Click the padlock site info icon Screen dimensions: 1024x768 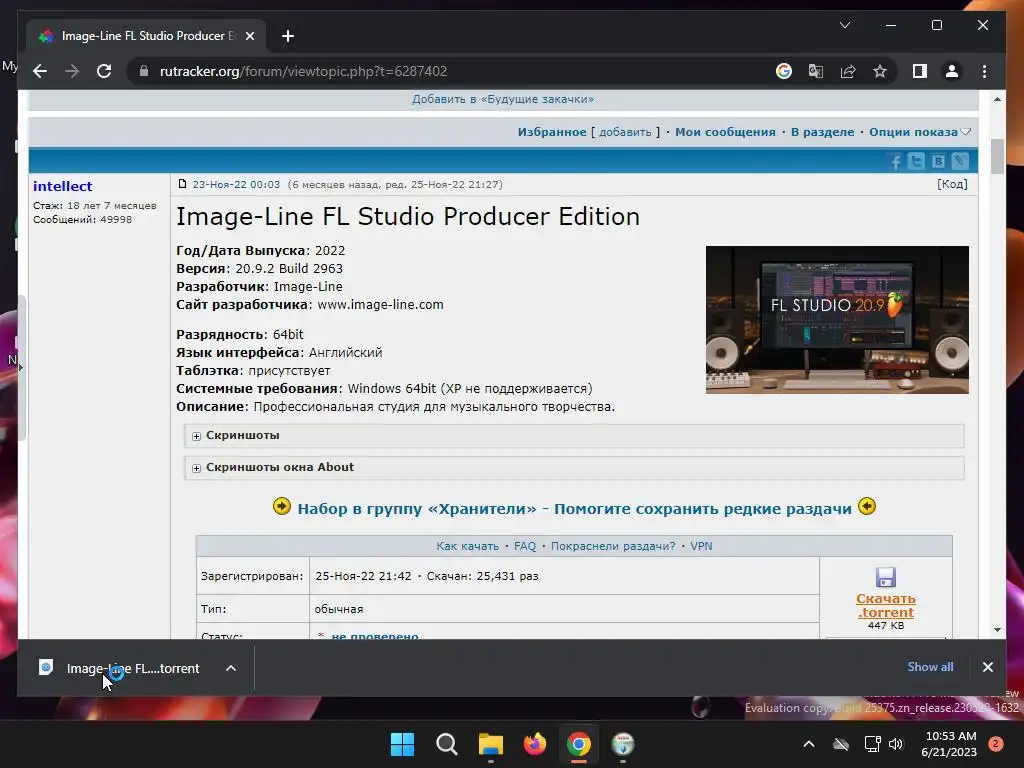[144, 71]
